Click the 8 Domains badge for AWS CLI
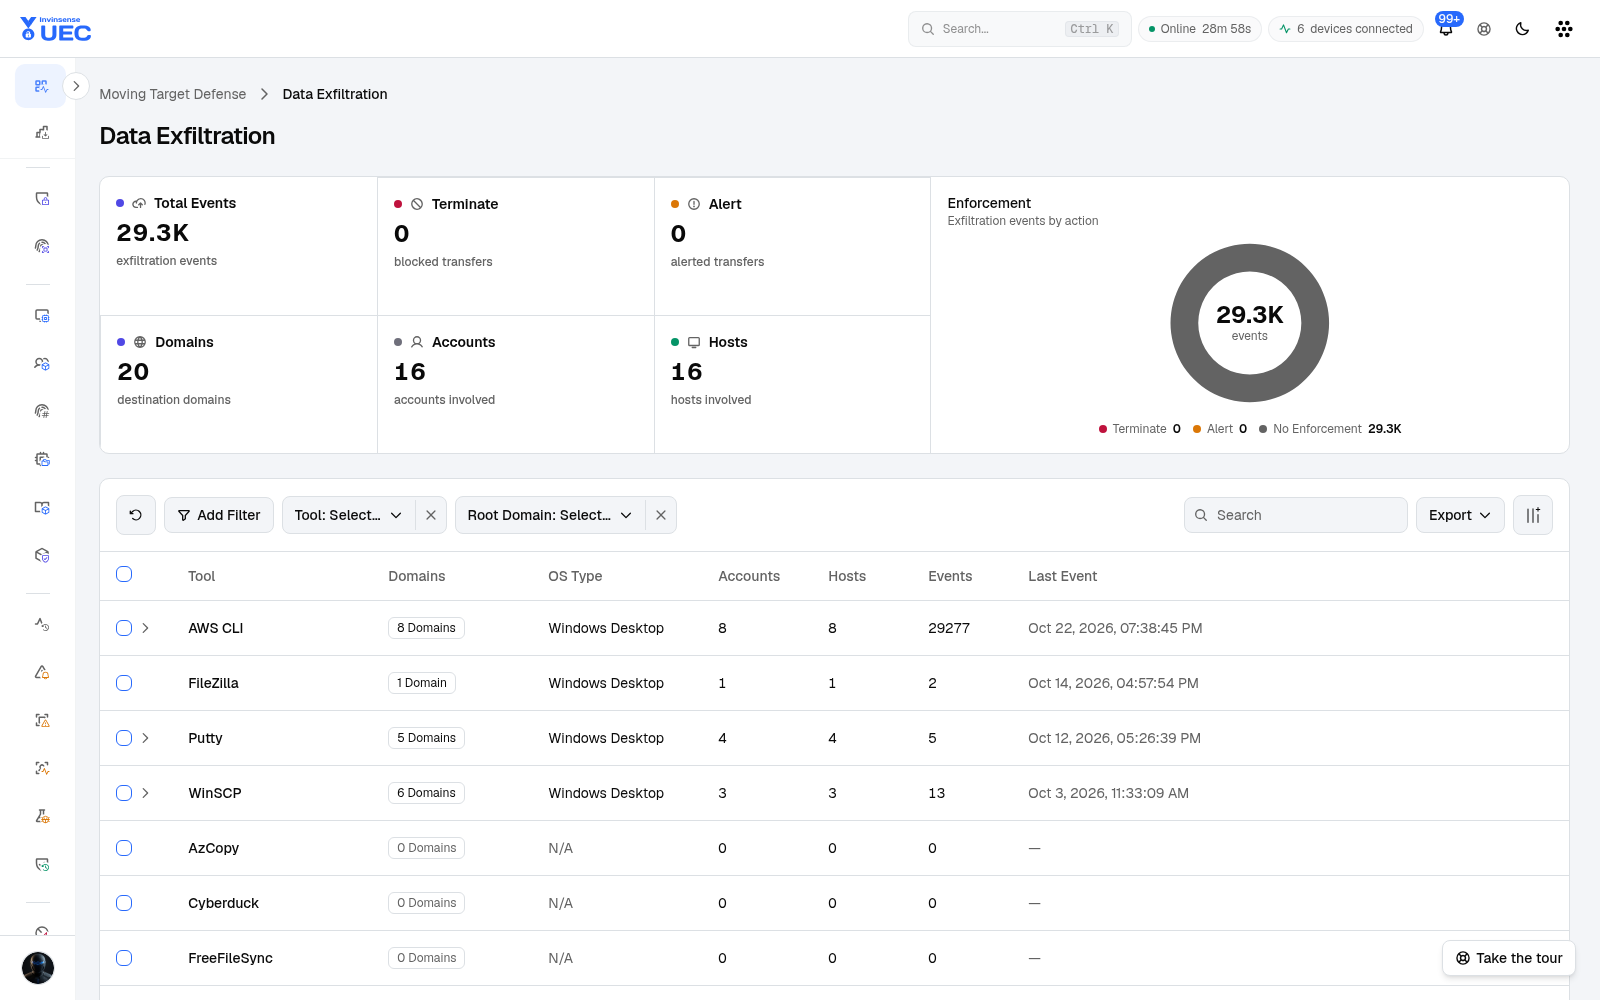This screenshot has height=1000, width=1600. pos(426,628)
